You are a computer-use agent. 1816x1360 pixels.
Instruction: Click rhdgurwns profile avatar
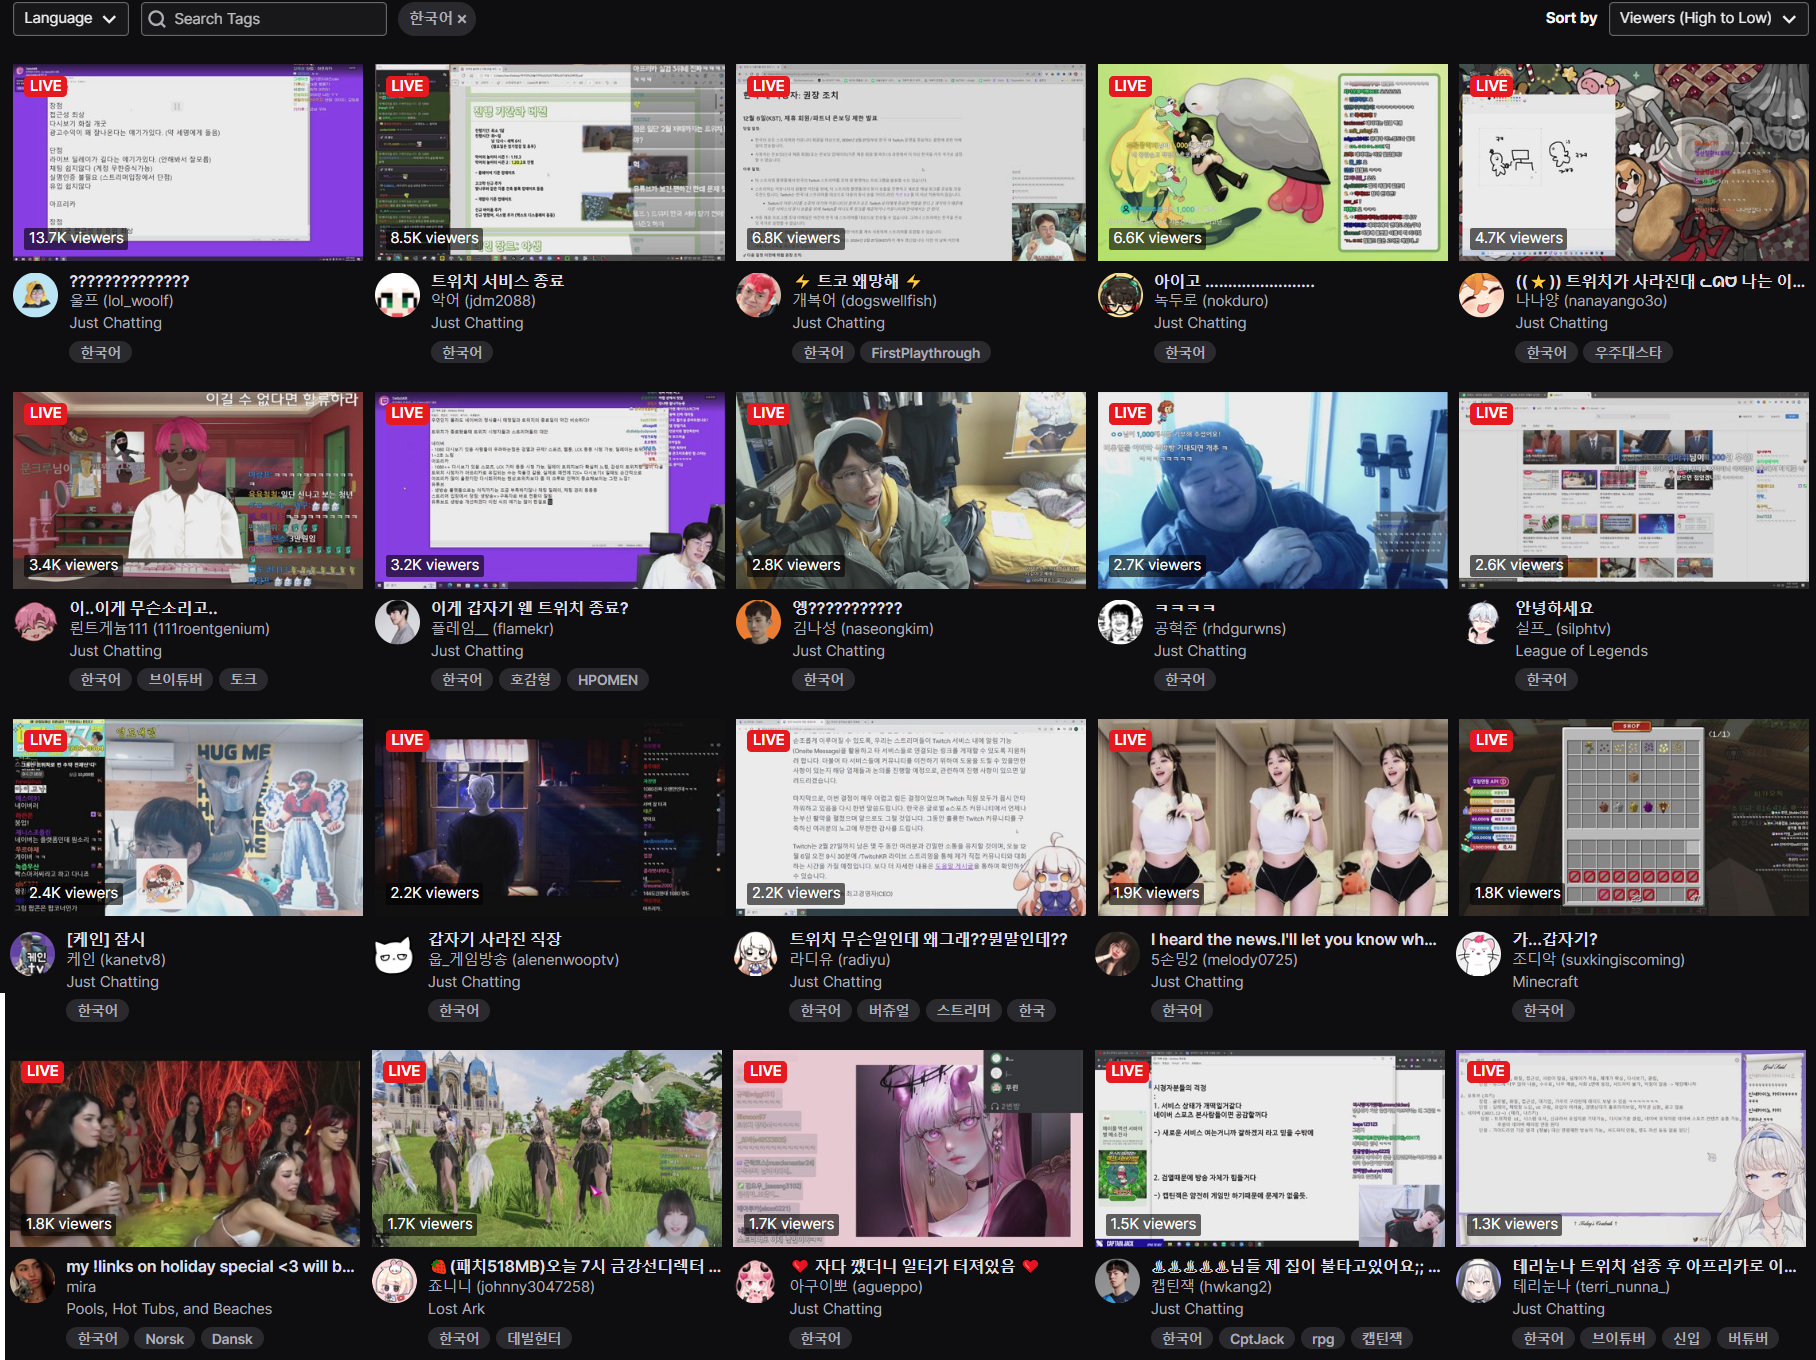point(1120,623)
